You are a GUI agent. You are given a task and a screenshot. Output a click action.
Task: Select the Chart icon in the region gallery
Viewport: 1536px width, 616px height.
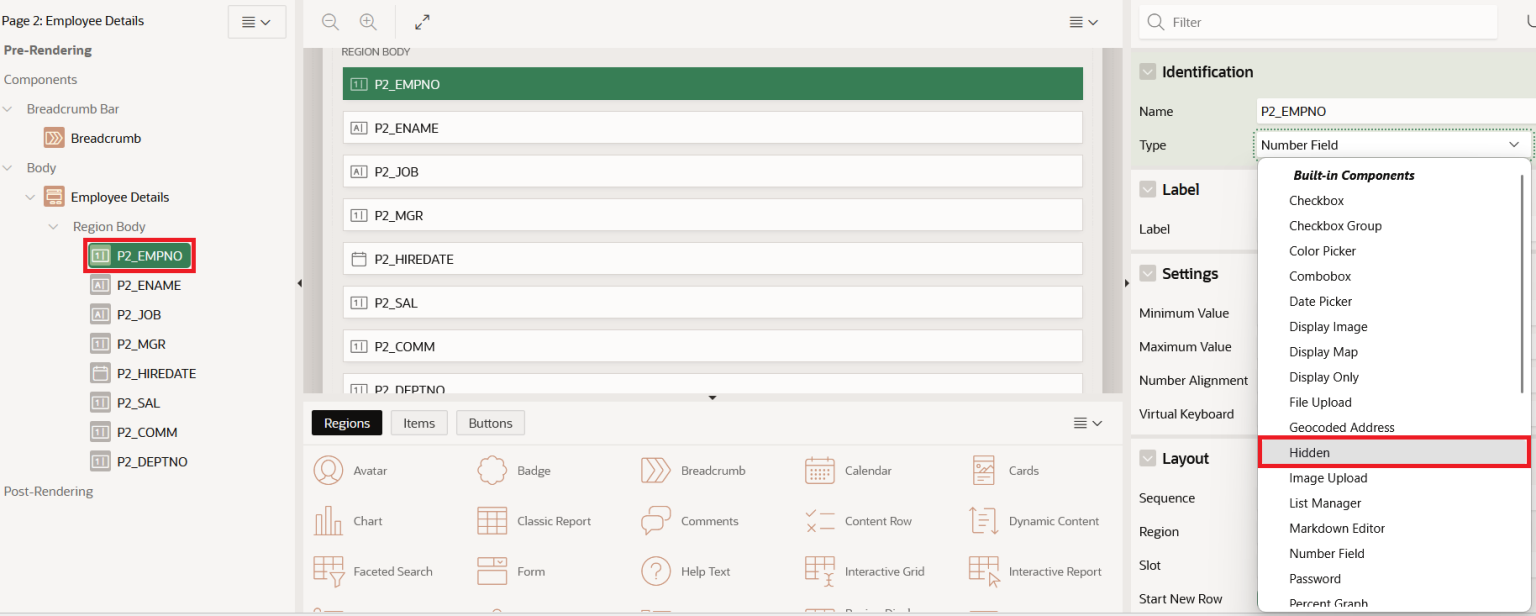coord(329,520)
